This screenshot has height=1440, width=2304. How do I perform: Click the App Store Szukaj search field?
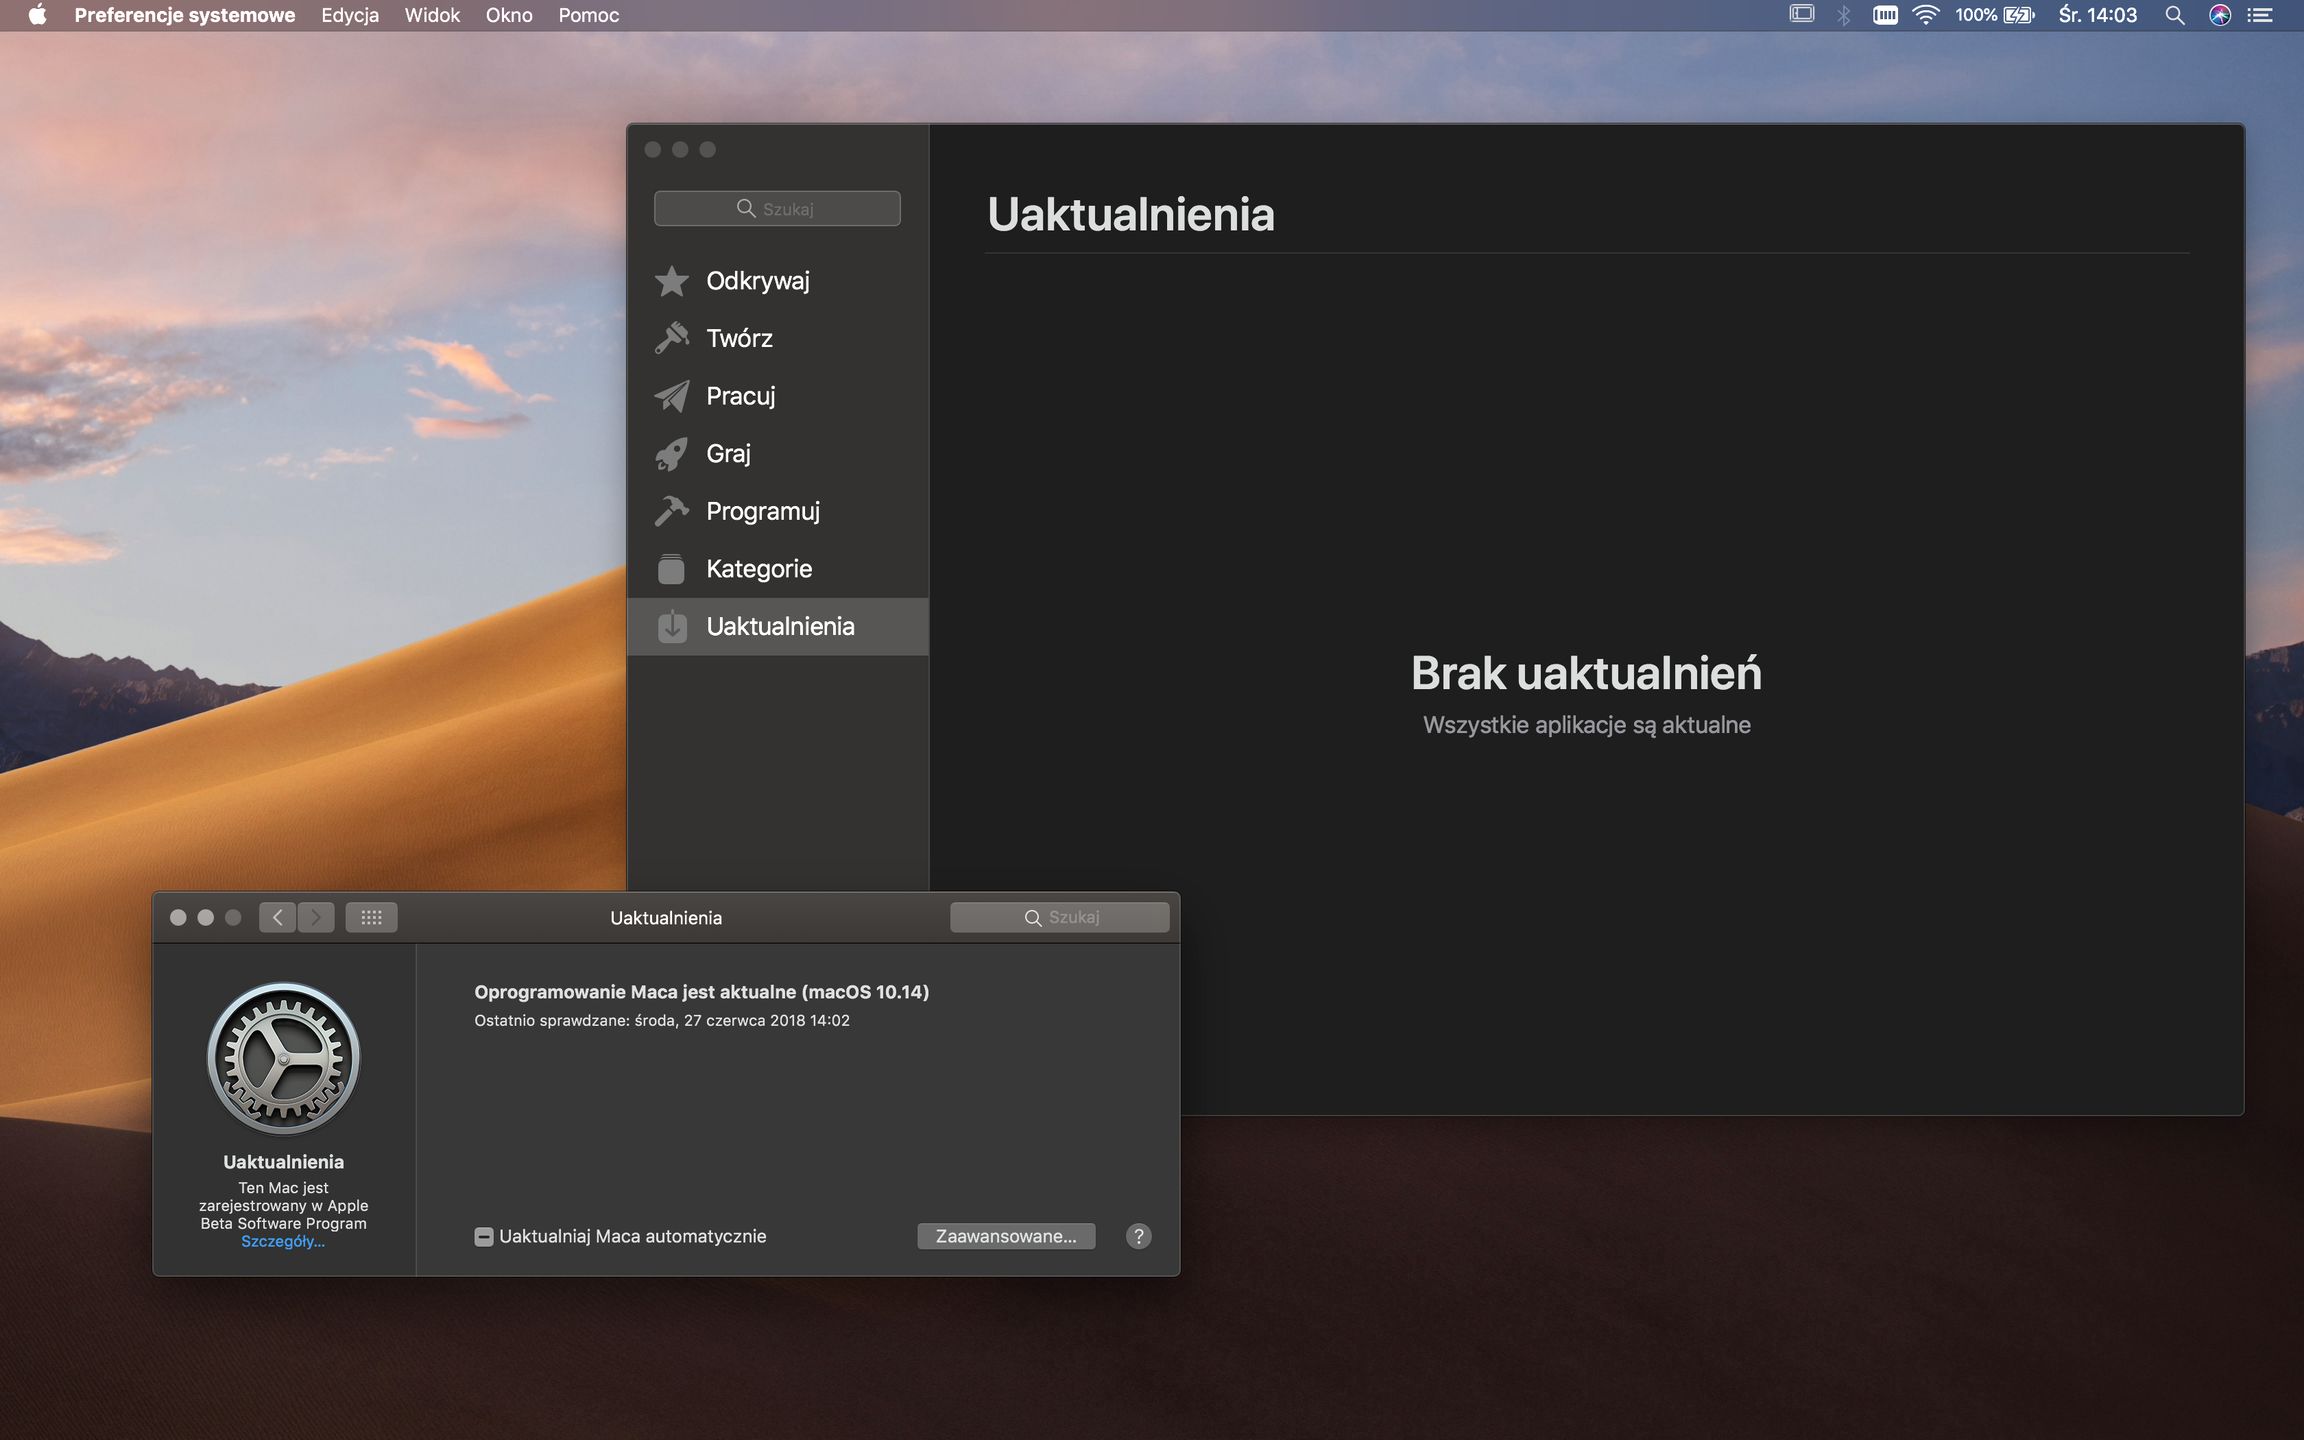click(x=777, y=208)
